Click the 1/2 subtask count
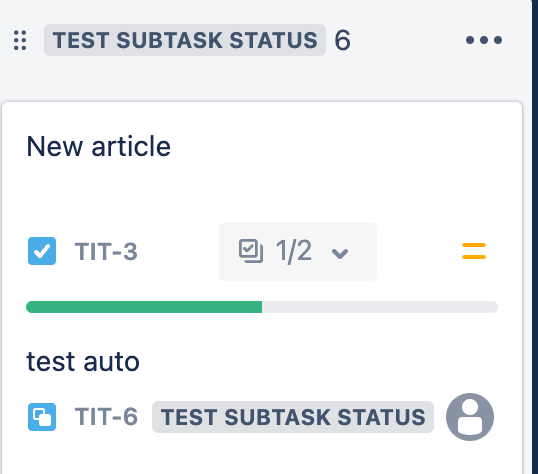This screenshot has width=538, height=474. (294, 251)
